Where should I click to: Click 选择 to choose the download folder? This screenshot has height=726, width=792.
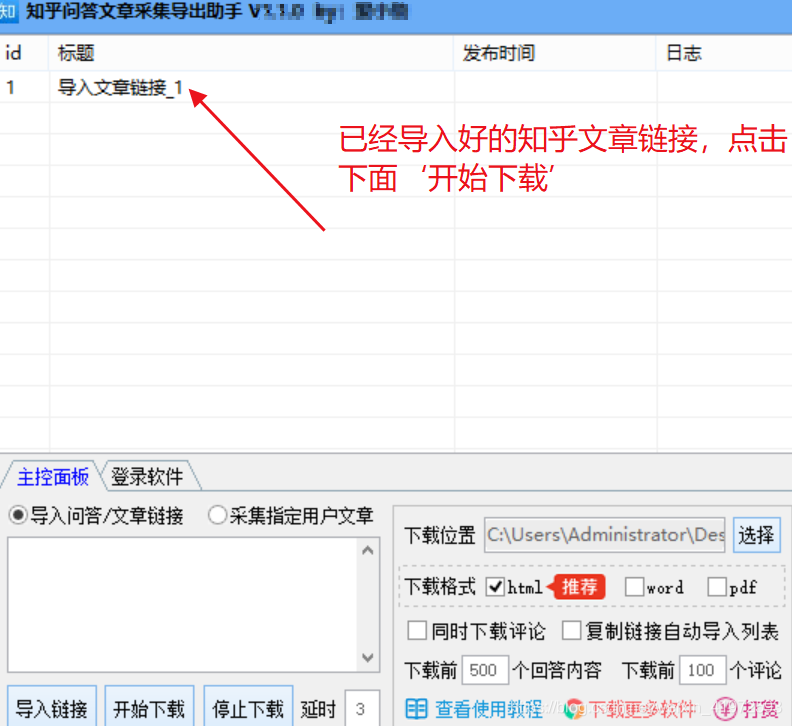click(x=757, y=535)
